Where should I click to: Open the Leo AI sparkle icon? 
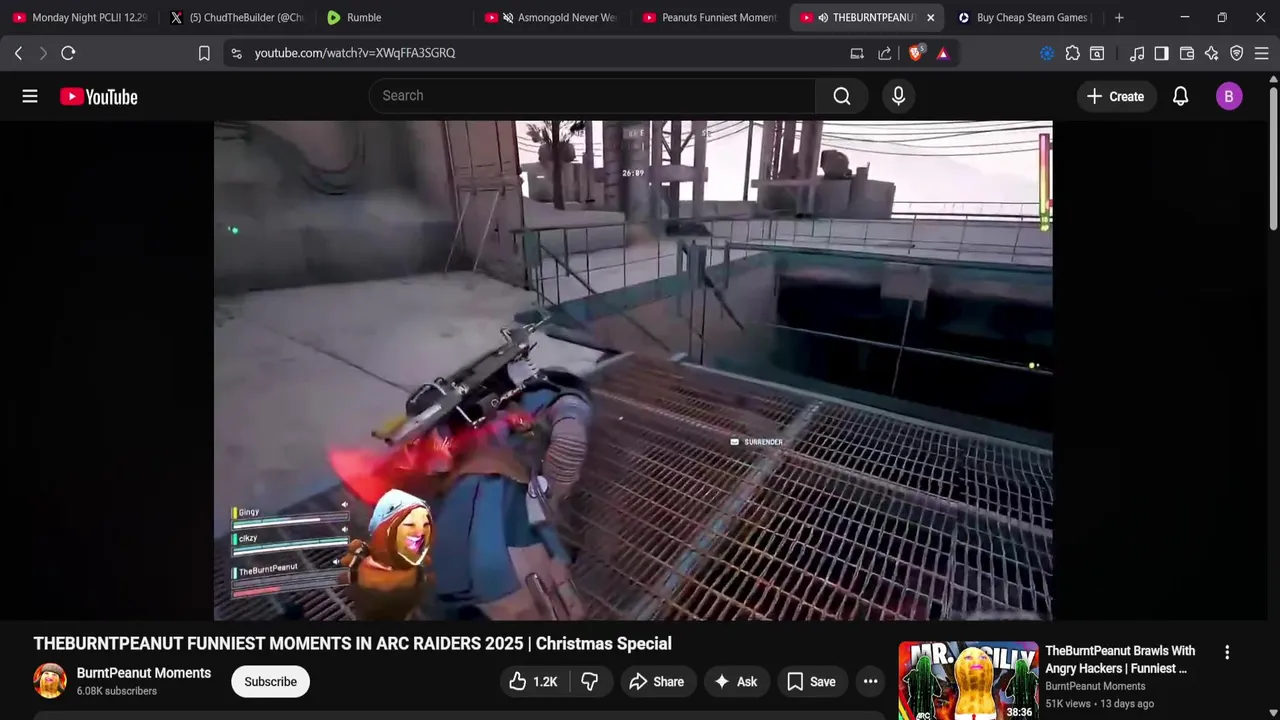[x=1212, y=53]
